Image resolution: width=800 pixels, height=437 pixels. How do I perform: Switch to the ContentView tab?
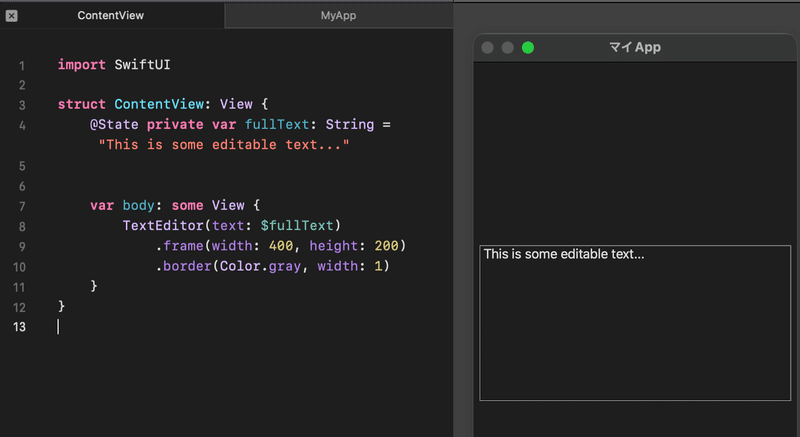111,15
